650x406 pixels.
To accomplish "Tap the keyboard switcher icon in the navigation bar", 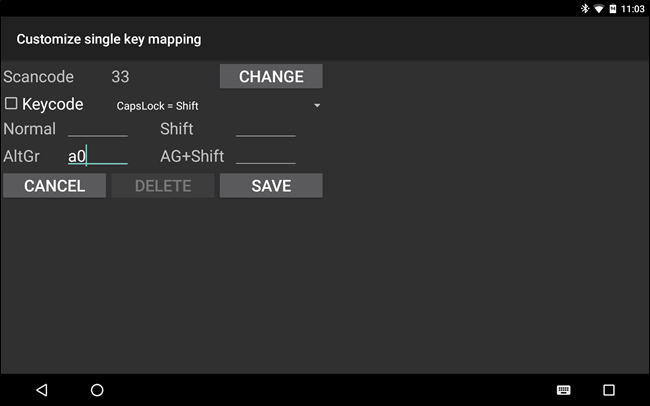I will (x=564, y=389).
